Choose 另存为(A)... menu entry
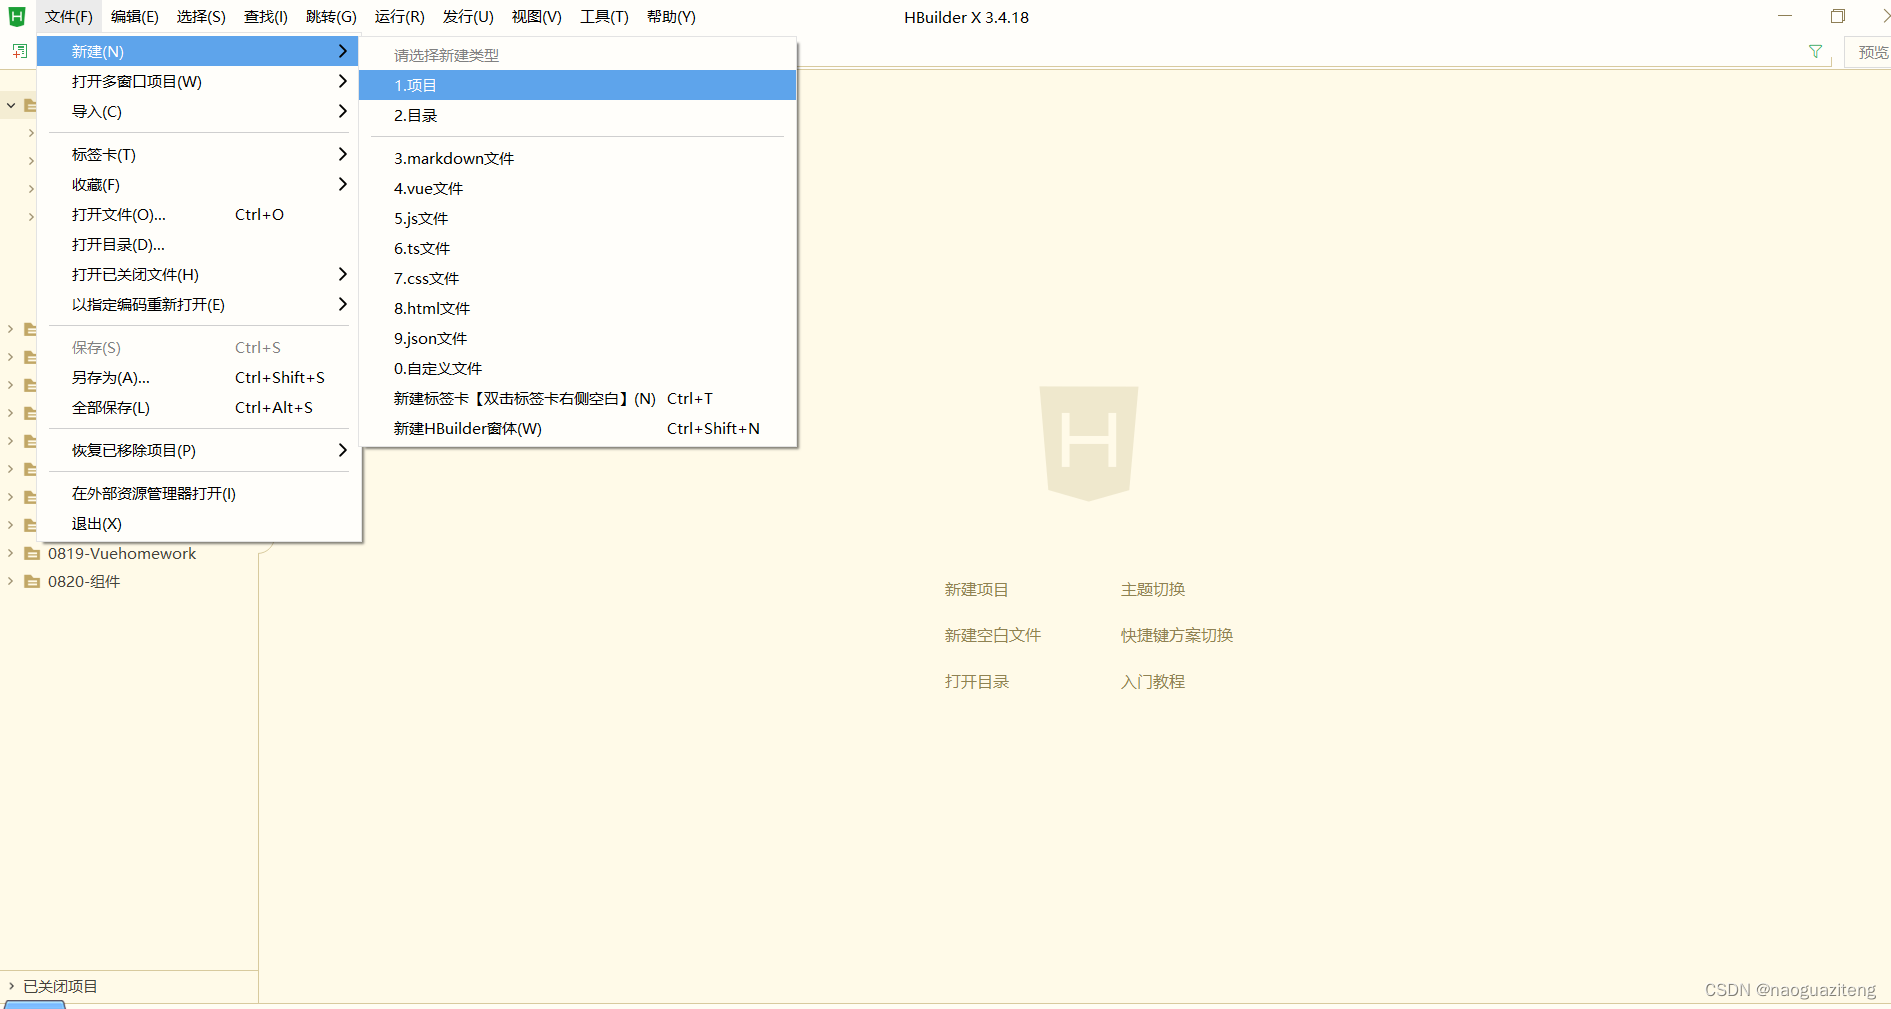The width and height of the screenshot is (1891, 1009). pos(198,377)
